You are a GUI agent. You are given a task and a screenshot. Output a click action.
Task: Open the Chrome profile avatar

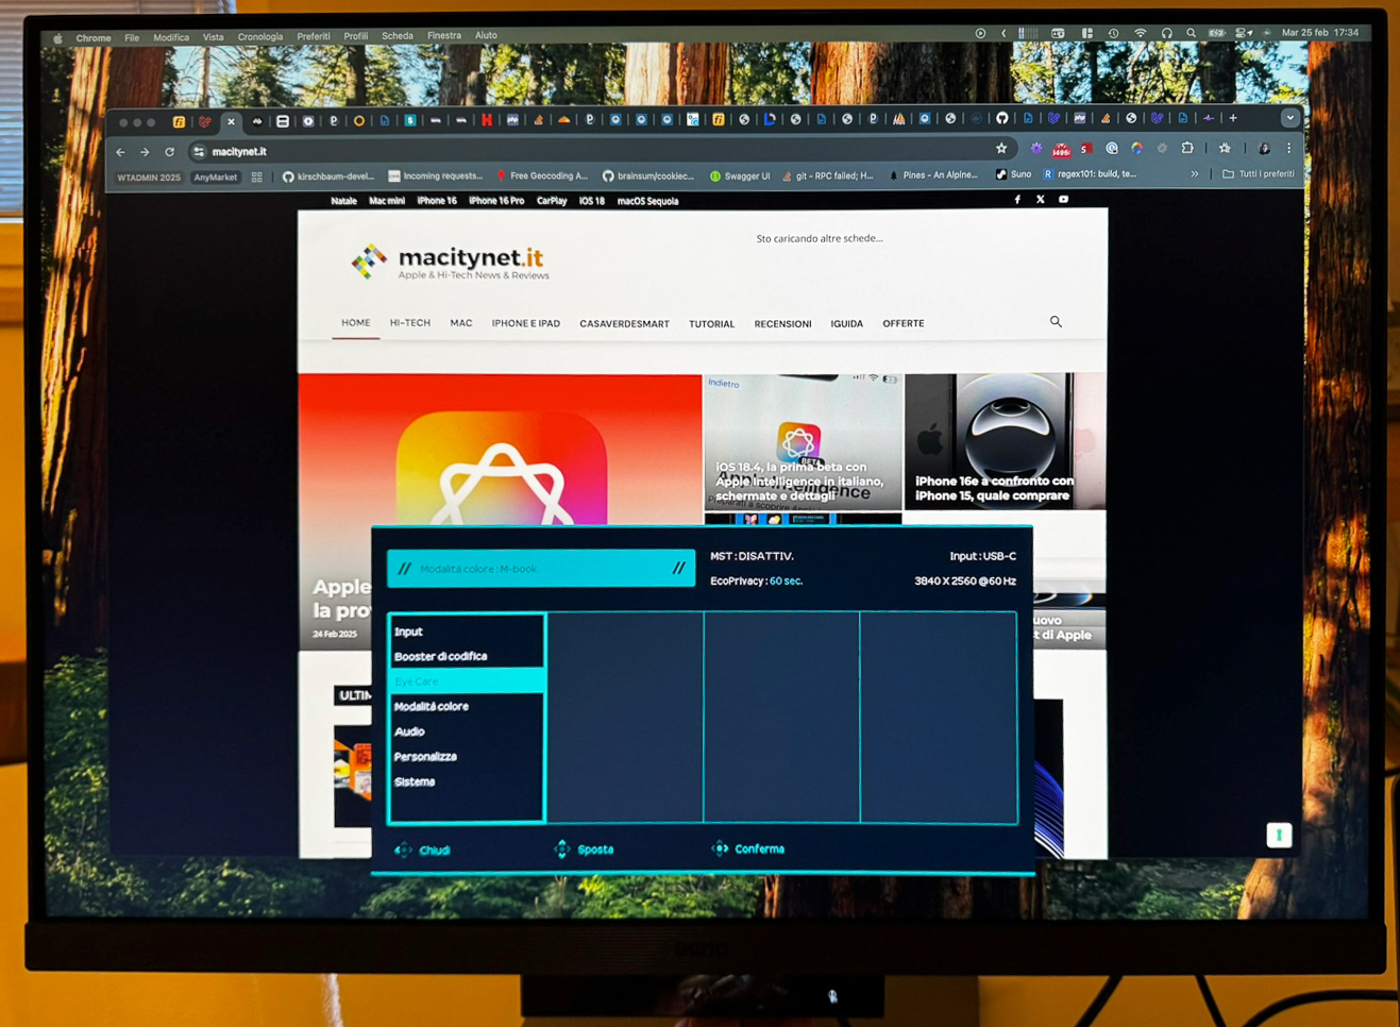click(x=1264, y=148)
